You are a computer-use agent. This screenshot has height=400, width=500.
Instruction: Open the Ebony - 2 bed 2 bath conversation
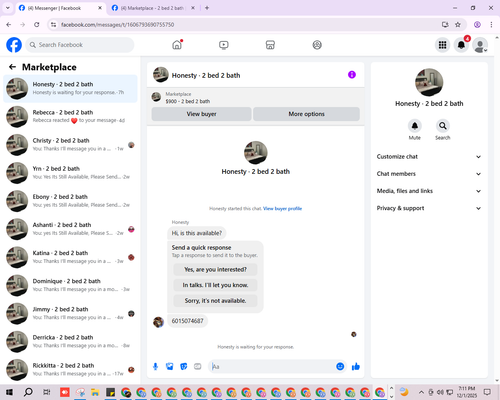pyautogui.click(x=70, y=201)
